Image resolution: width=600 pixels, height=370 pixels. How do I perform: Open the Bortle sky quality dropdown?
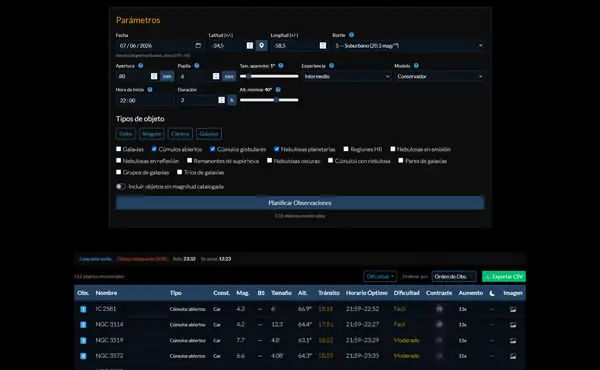coord(408,46)
